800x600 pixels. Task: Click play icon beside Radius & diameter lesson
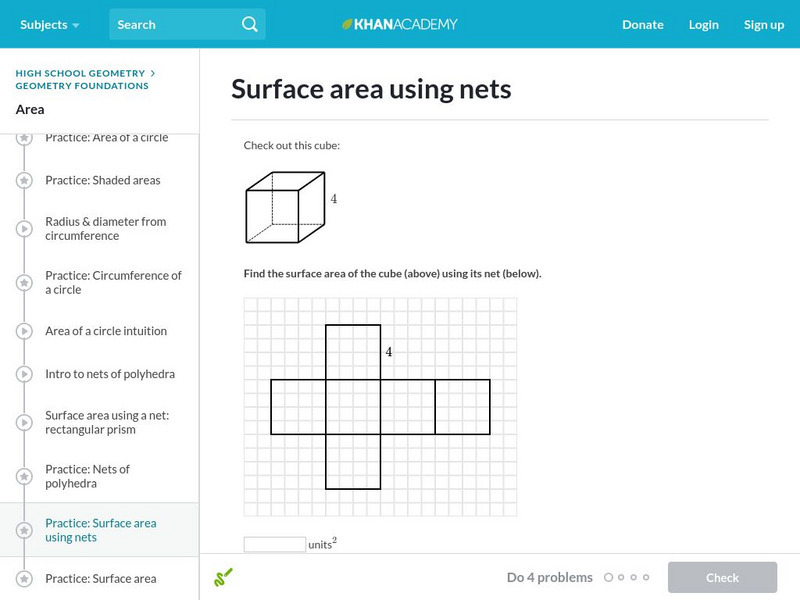[24, 229]
